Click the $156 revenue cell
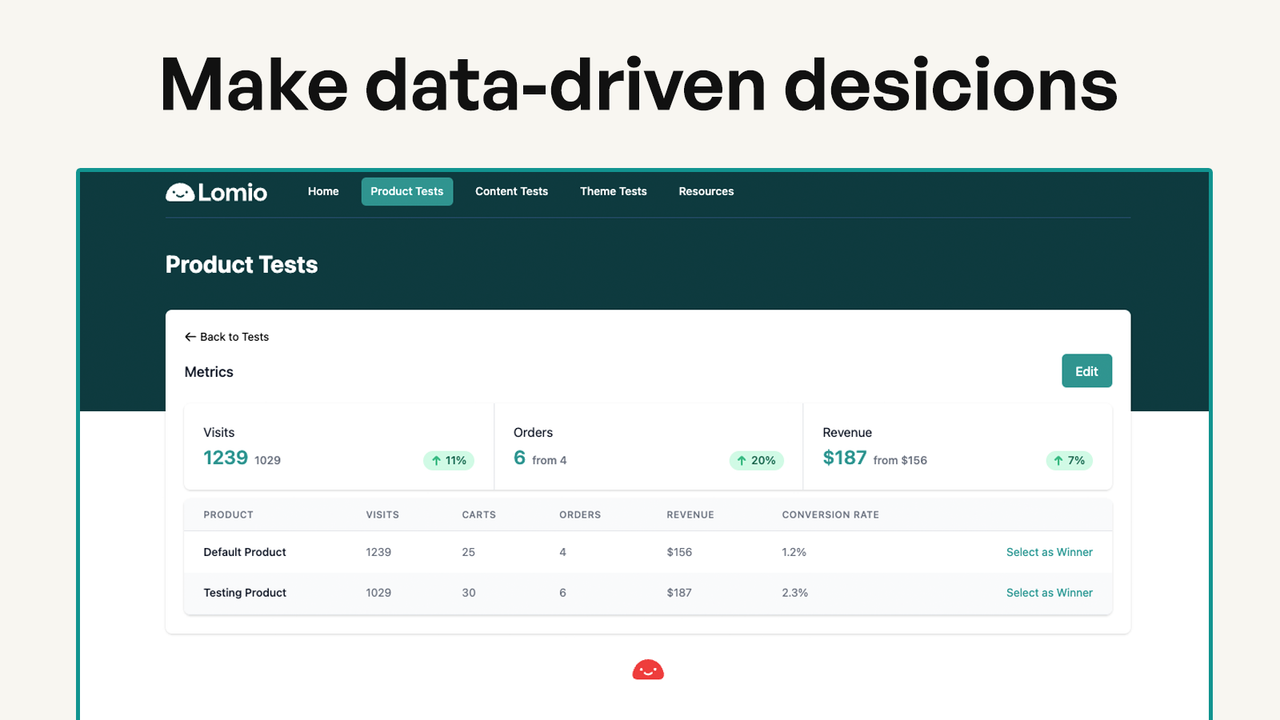The width and height of the screenshot is (1280, 720). pos(679,552)
